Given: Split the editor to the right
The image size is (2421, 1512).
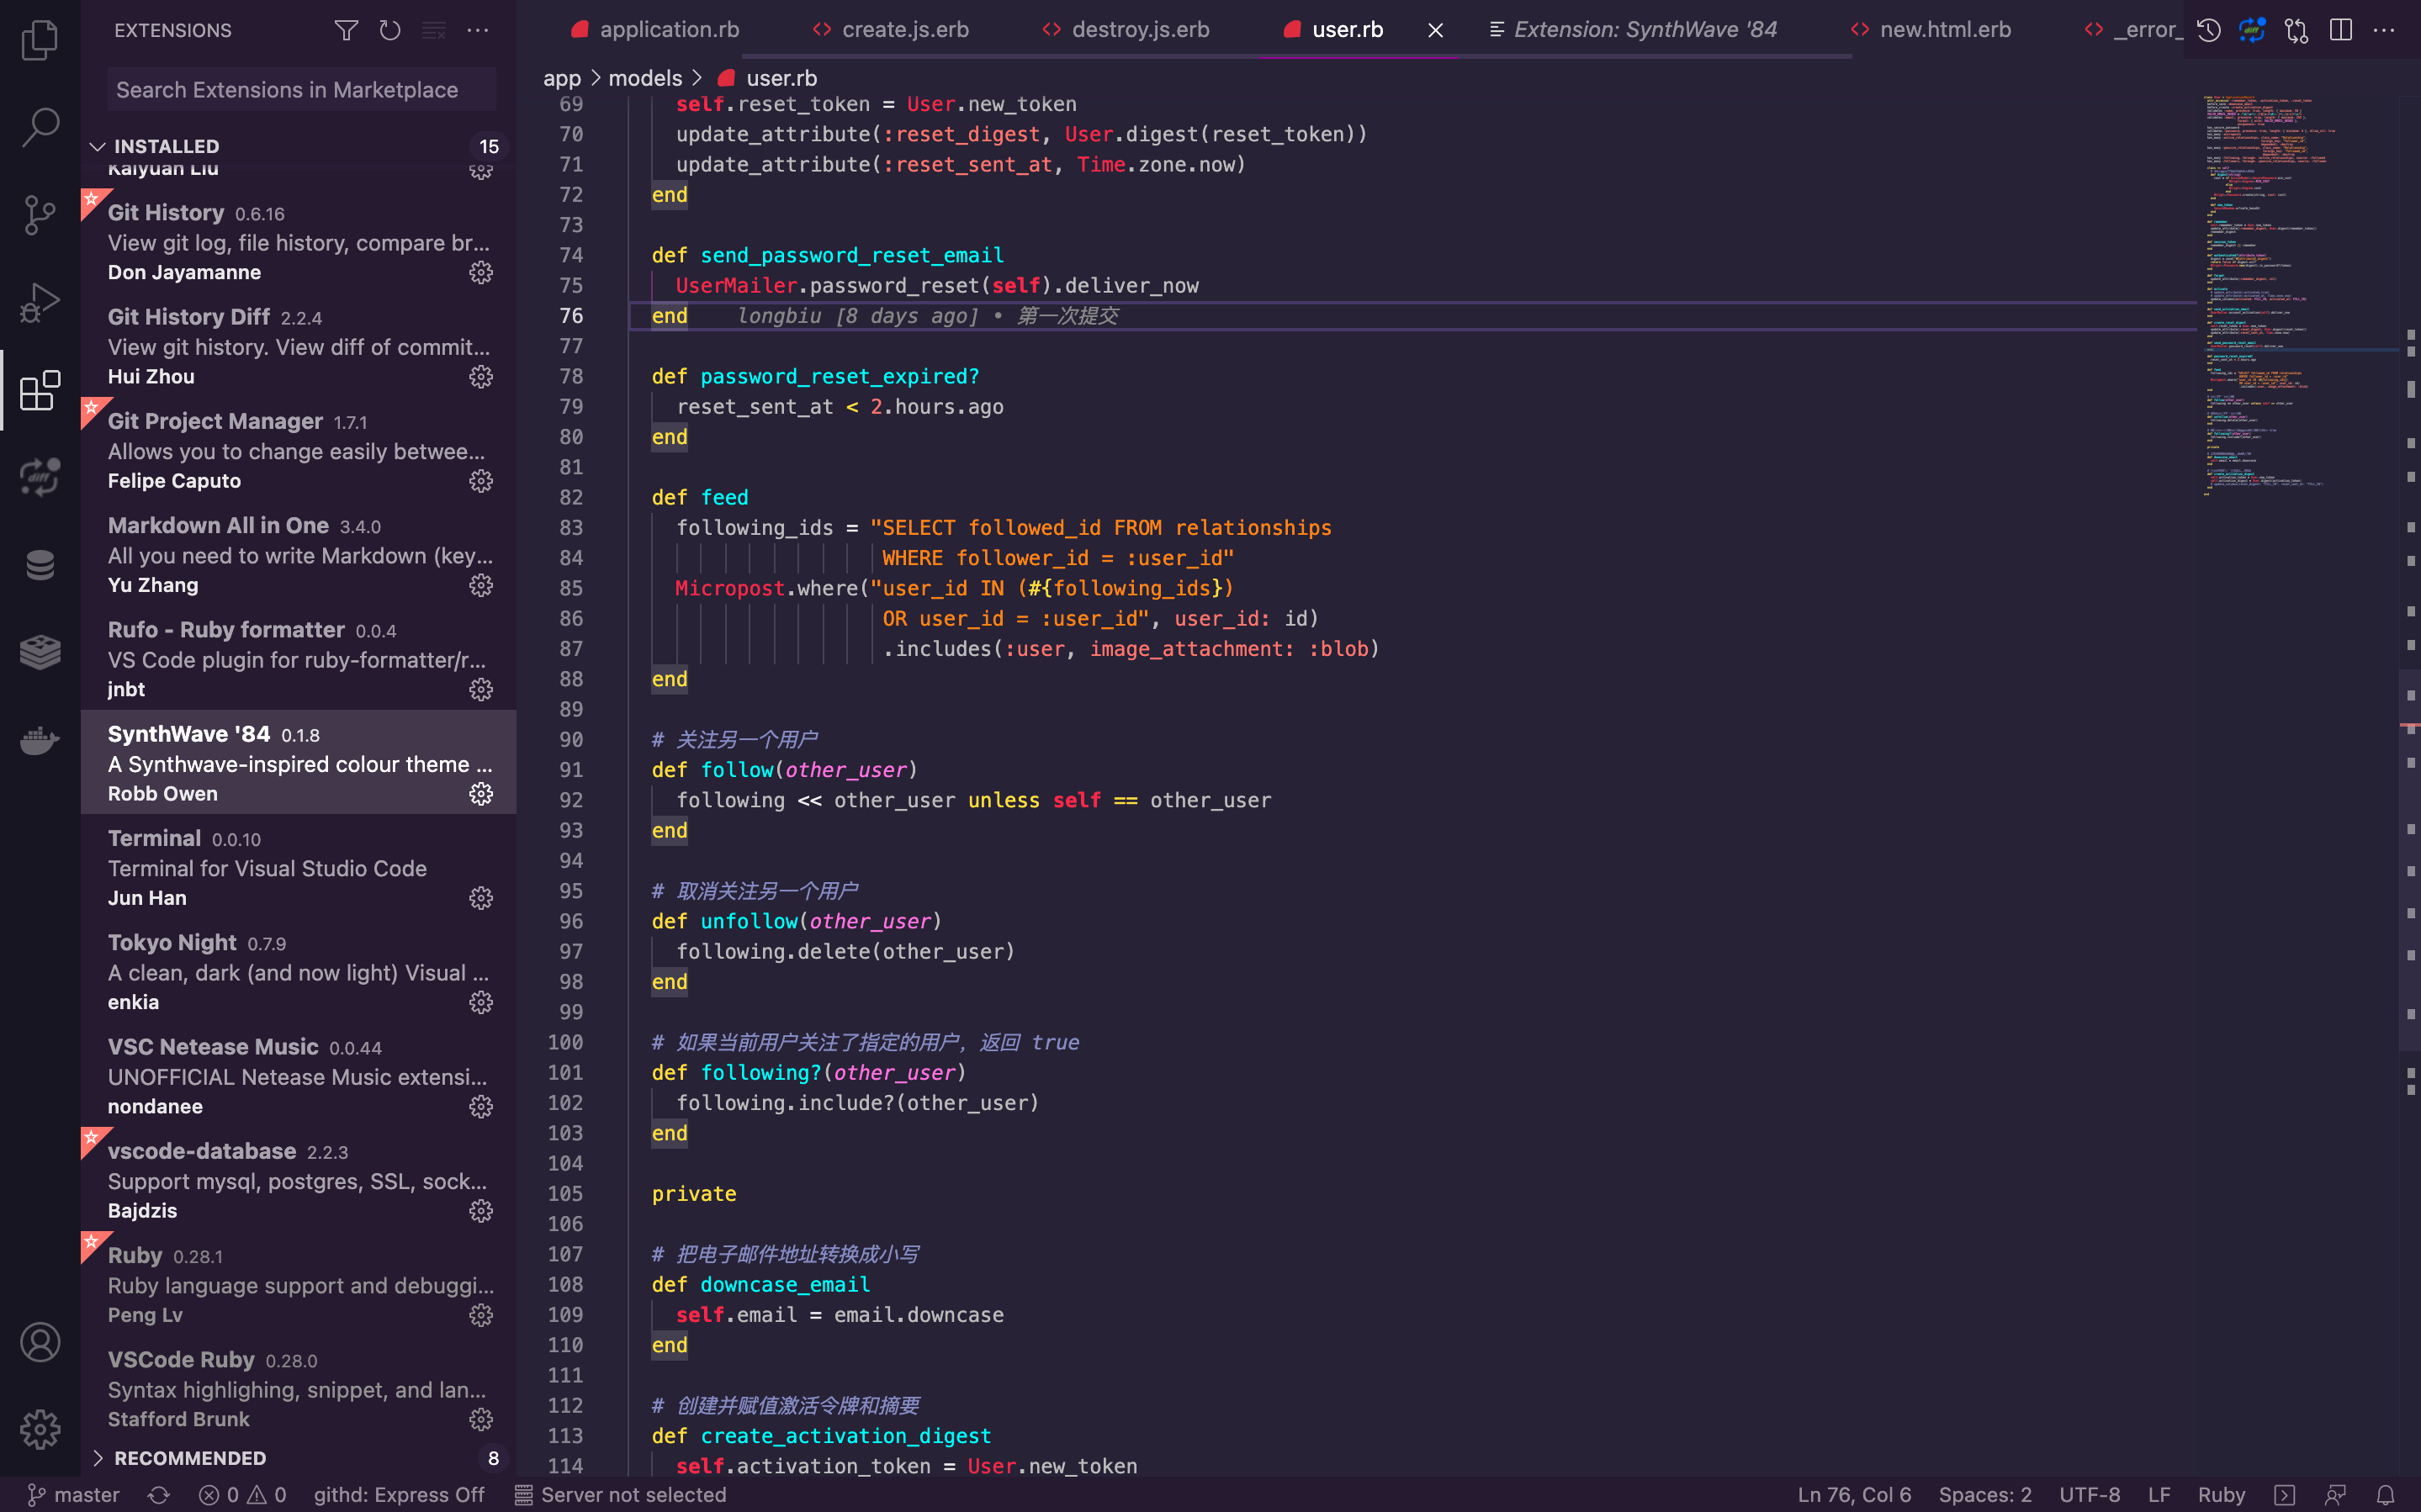Looking at the screenshot, I should [x=2341, y=31].
